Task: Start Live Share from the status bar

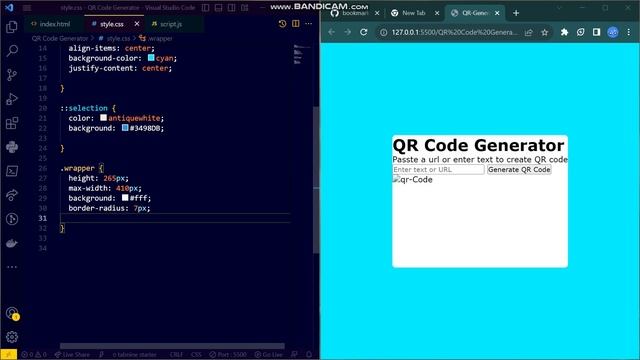Action: click(72, 355)
